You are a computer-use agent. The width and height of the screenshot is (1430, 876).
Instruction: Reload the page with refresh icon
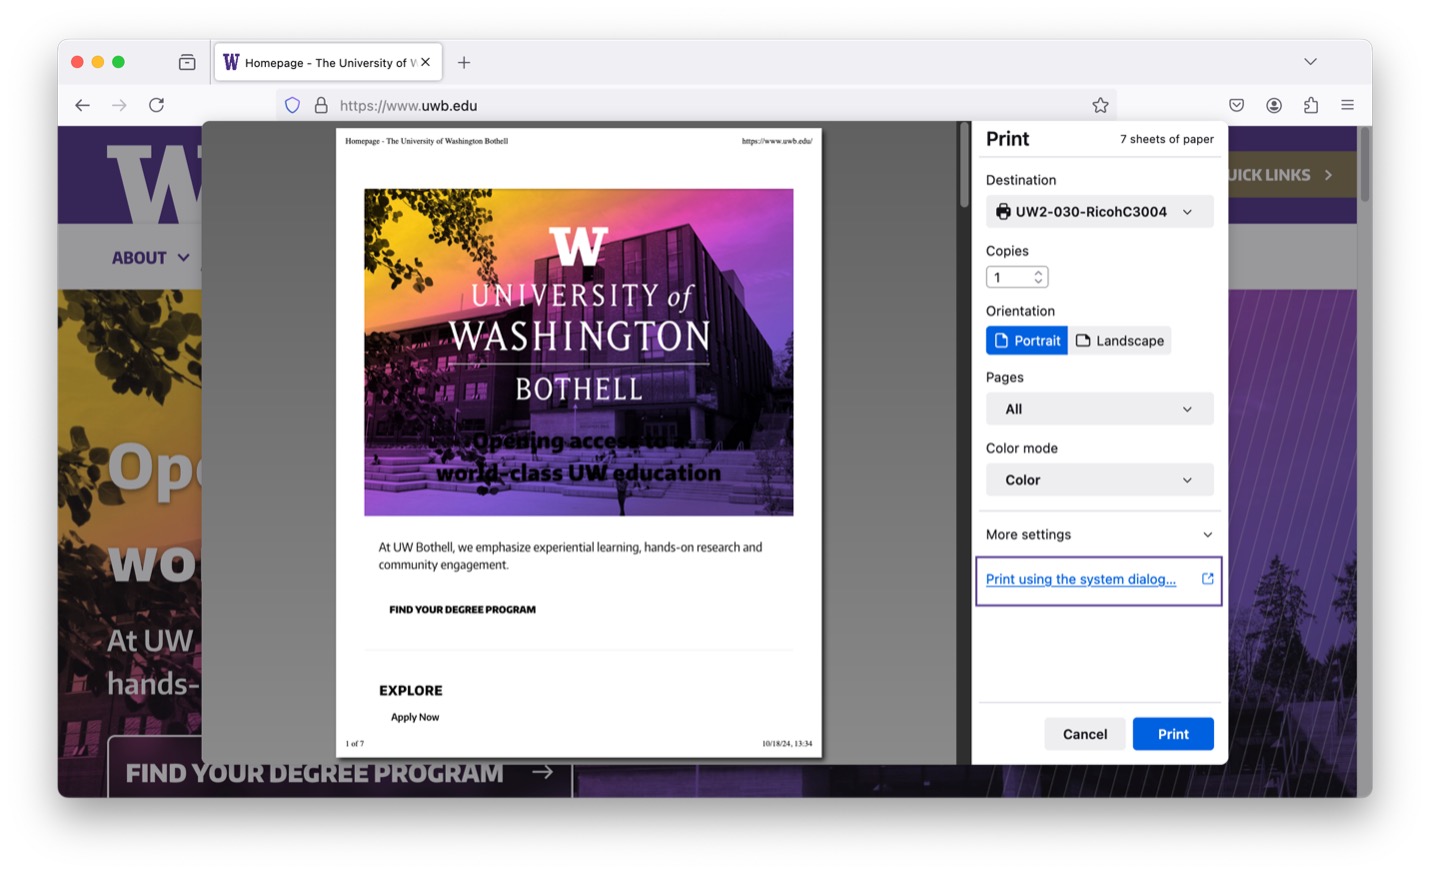pyautogui.click(x=157, y=105)
